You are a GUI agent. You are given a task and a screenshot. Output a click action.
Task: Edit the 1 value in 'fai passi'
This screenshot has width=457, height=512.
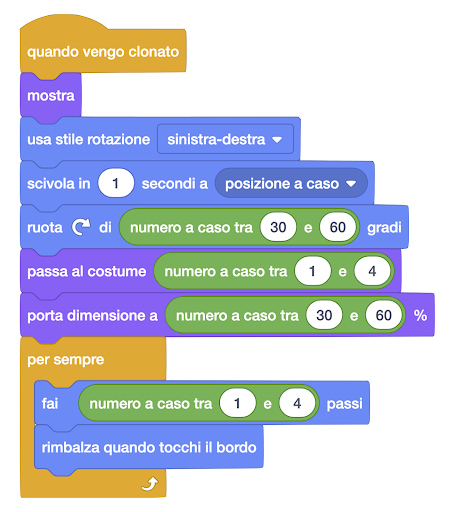237,403
